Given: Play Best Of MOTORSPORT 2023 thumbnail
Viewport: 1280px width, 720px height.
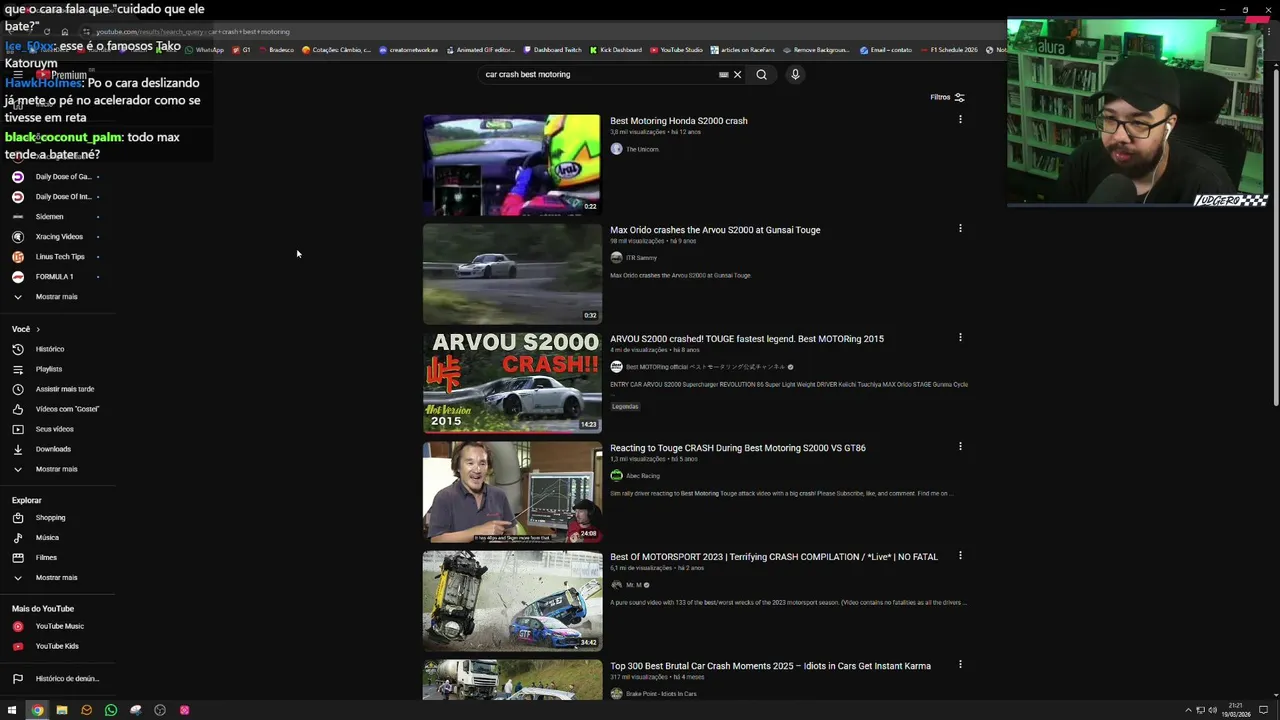Looking at the screenshot, I should pos(512,600).
